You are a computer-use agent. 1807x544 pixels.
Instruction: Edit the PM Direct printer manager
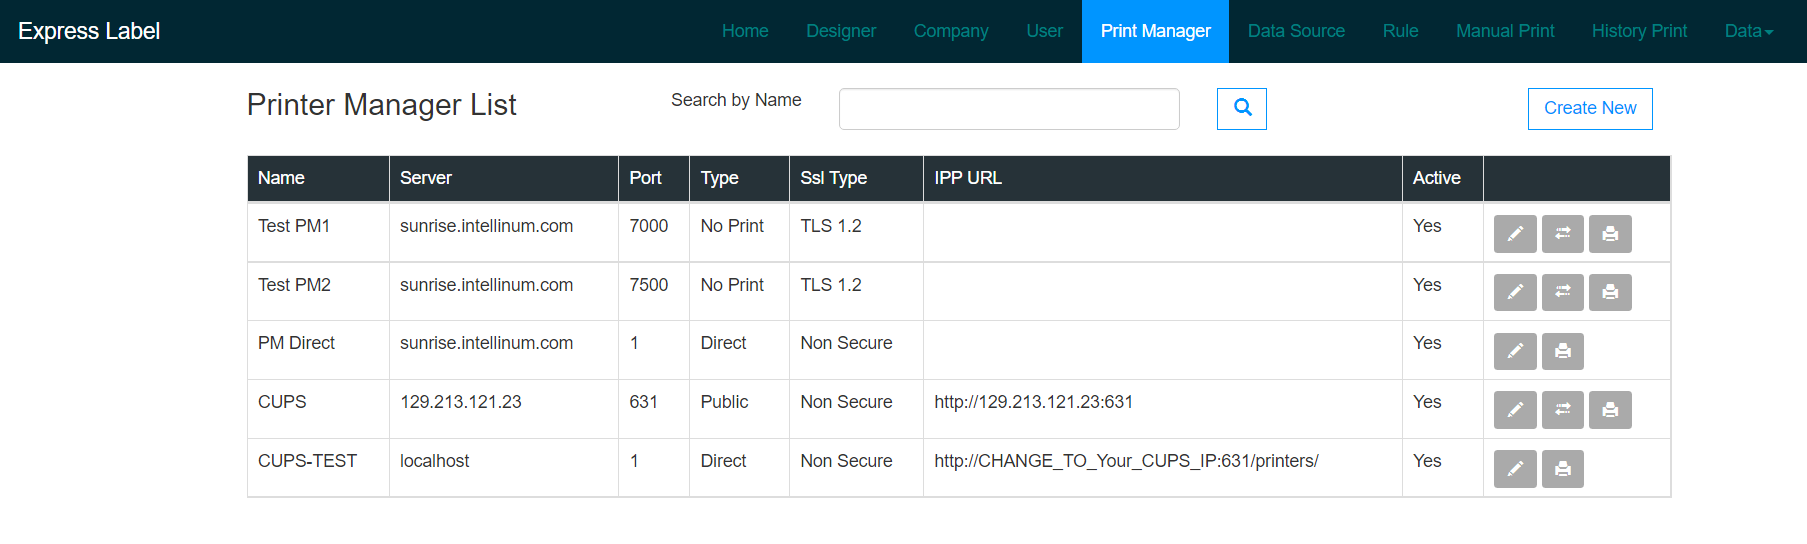[x=1515, y=351]
